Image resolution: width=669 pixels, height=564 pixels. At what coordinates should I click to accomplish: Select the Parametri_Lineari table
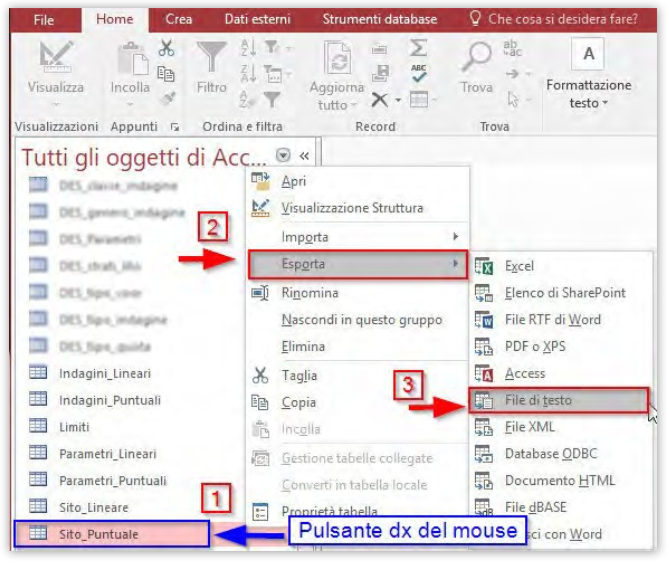(108, 454)
